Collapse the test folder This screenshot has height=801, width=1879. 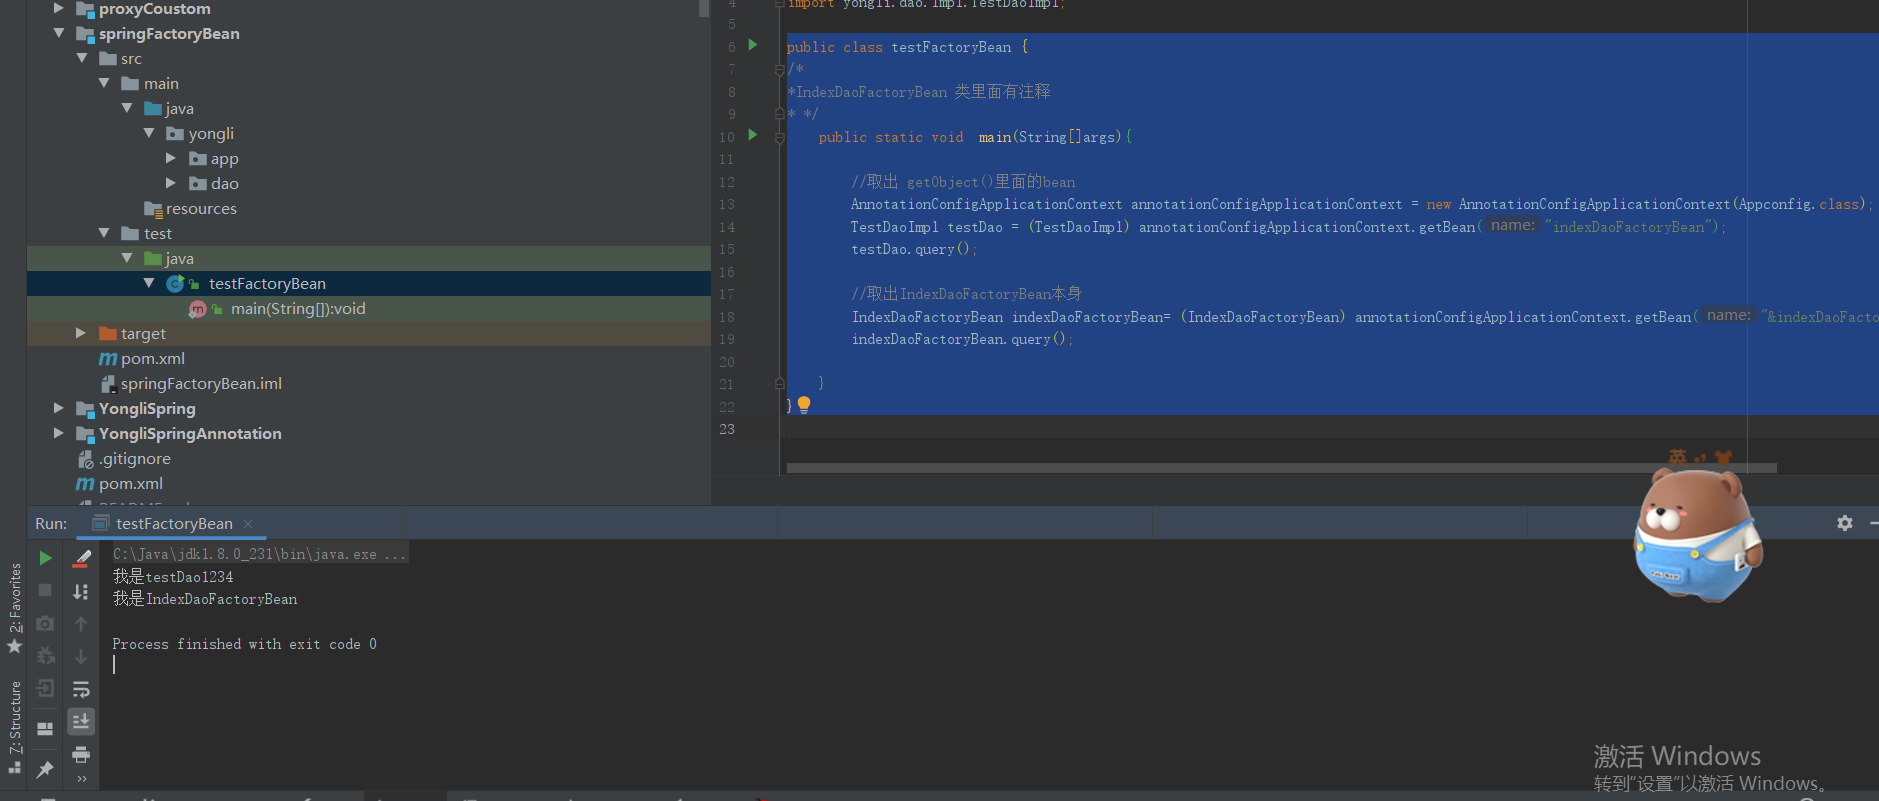(x=104, y=233)
